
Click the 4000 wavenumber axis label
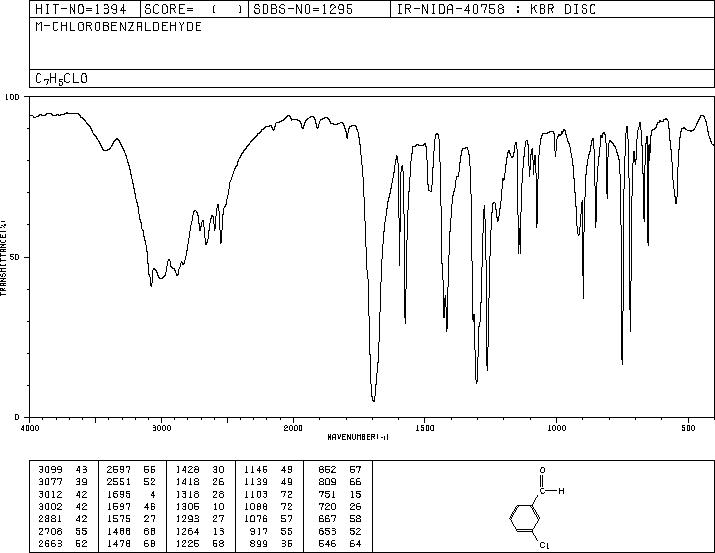pyautogui.click(x=30, y=428)
